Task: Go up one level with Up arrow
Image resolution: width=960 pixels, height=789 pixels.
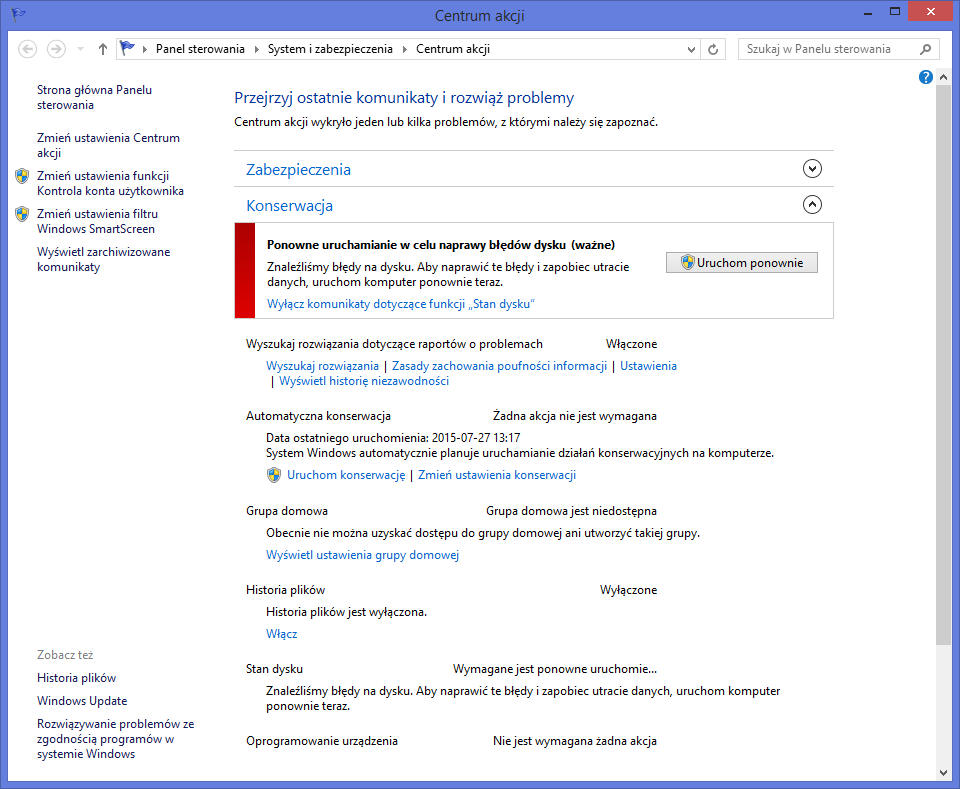Action: (103, 49)
